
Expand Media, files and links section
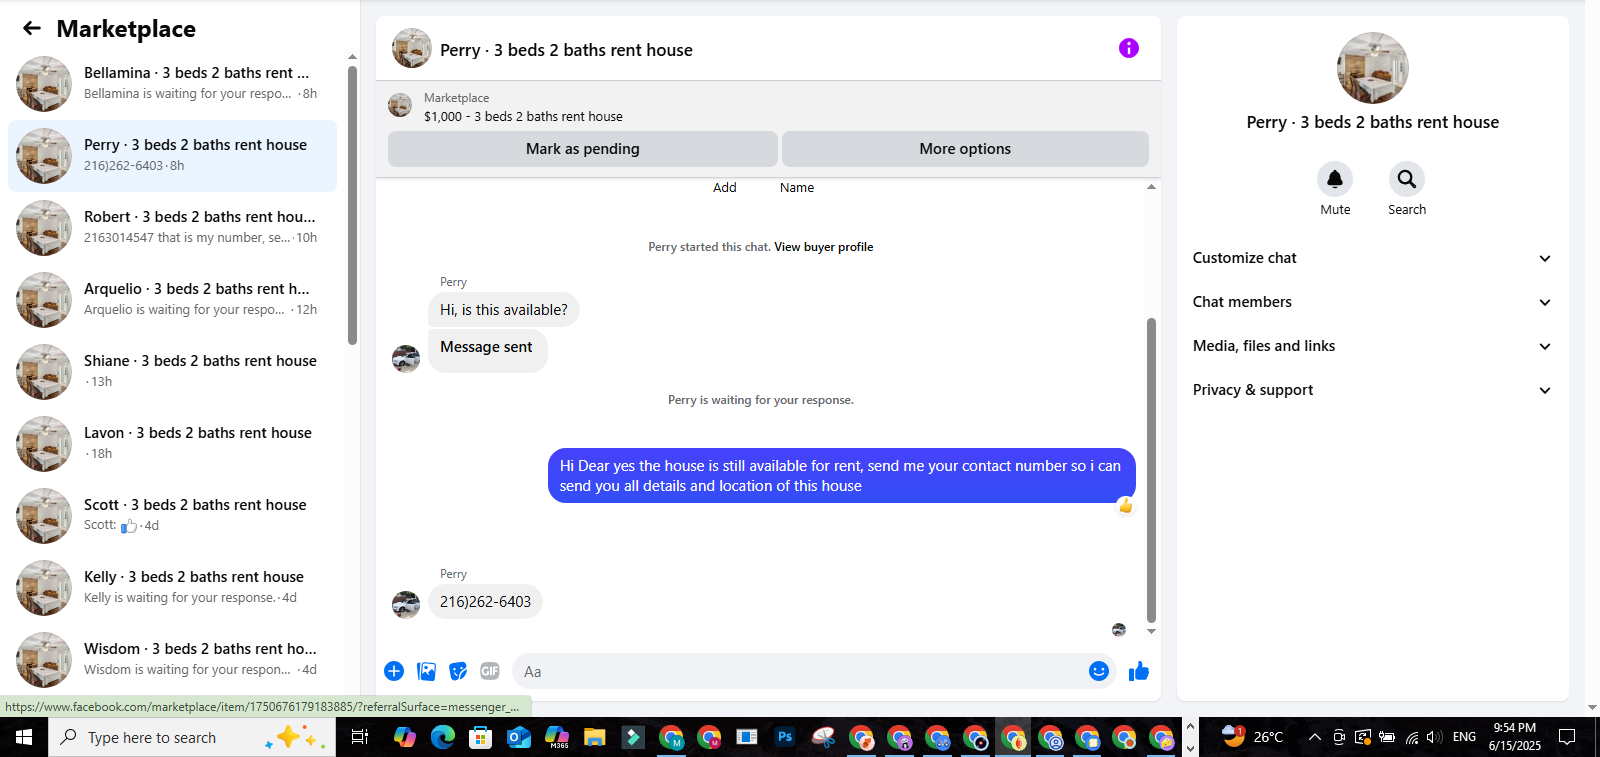[1372, 346]
